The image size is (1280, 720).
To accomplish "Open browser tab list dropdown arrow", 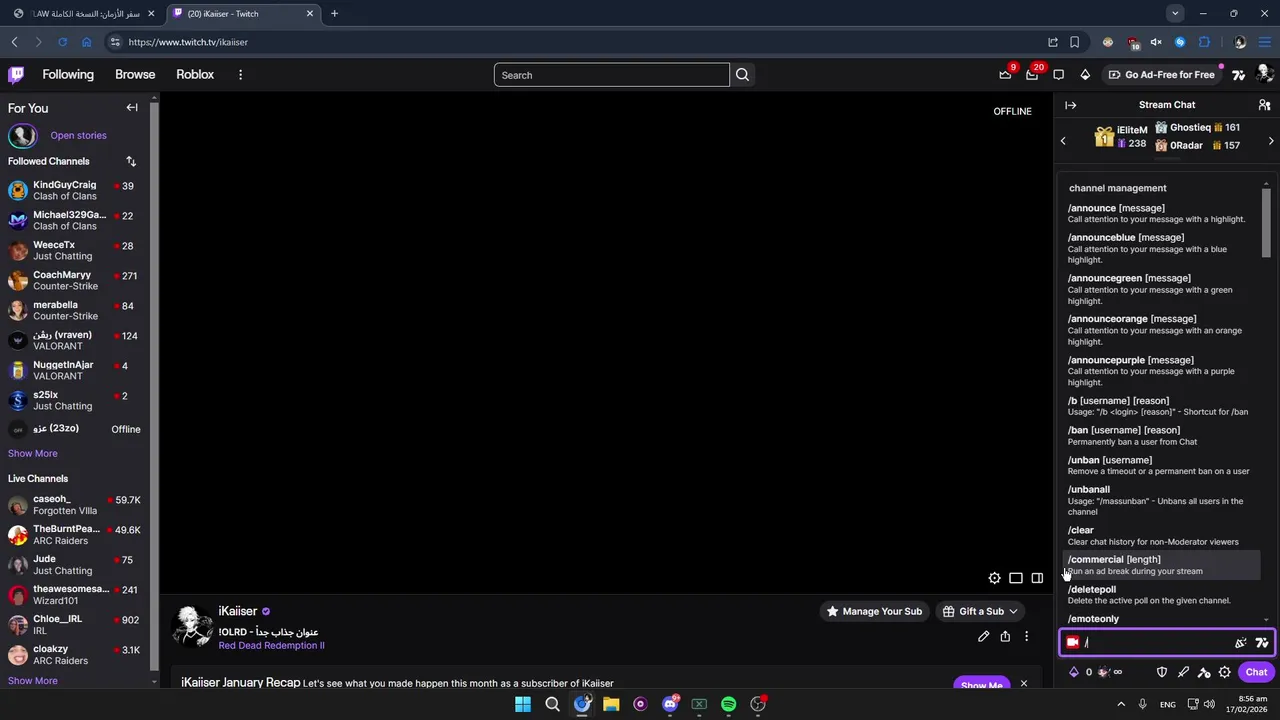I will 1175,13.
